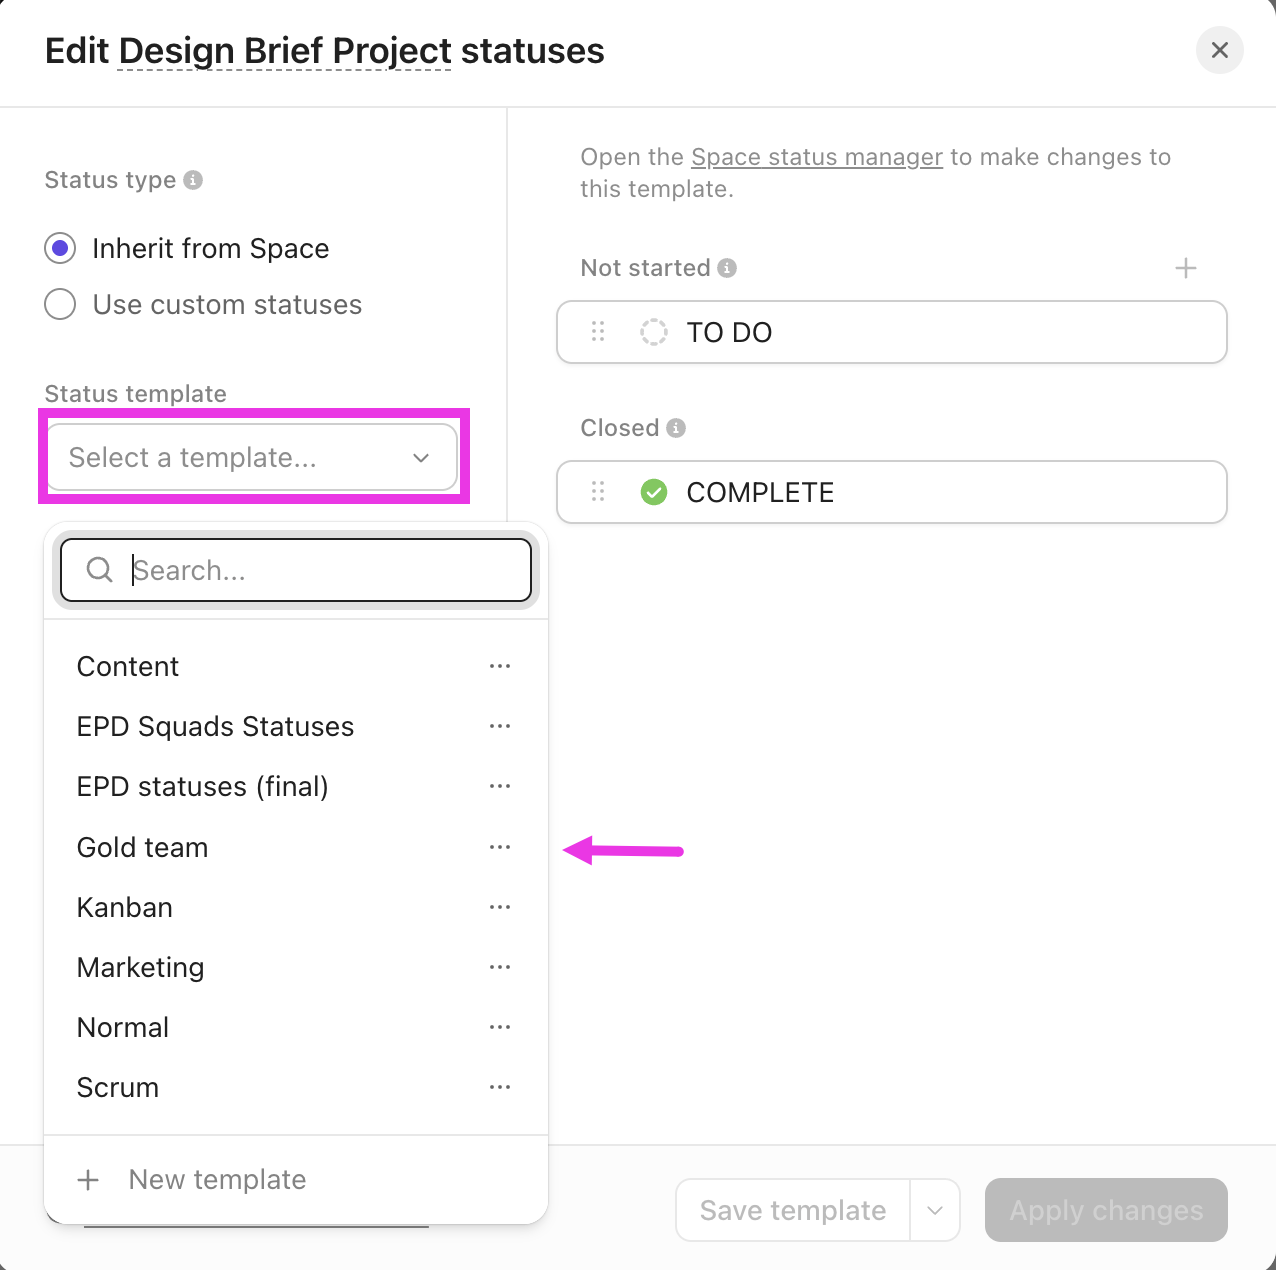This screenshot has height=1270, width=1276.
Task: Open the ellipsis menu for the Gold team template
Action: [x=500, y=847]
